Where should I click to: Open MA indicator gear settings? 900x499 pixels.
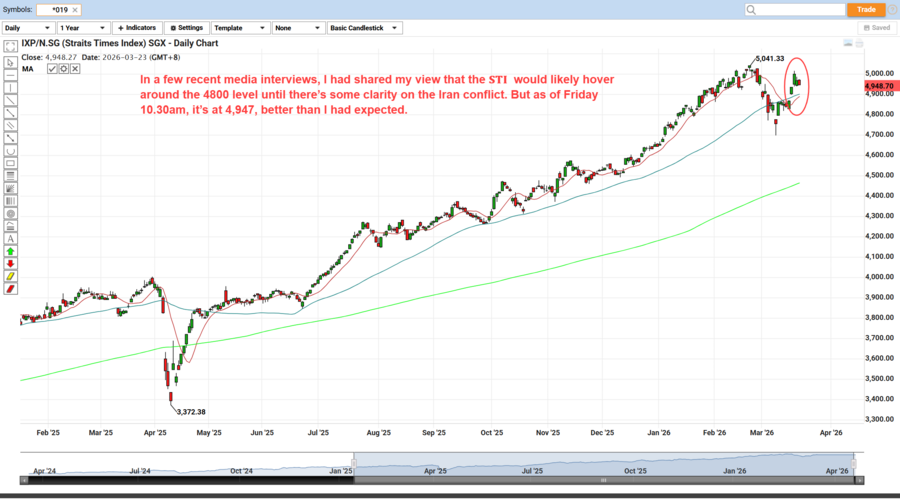coord(63,68)
